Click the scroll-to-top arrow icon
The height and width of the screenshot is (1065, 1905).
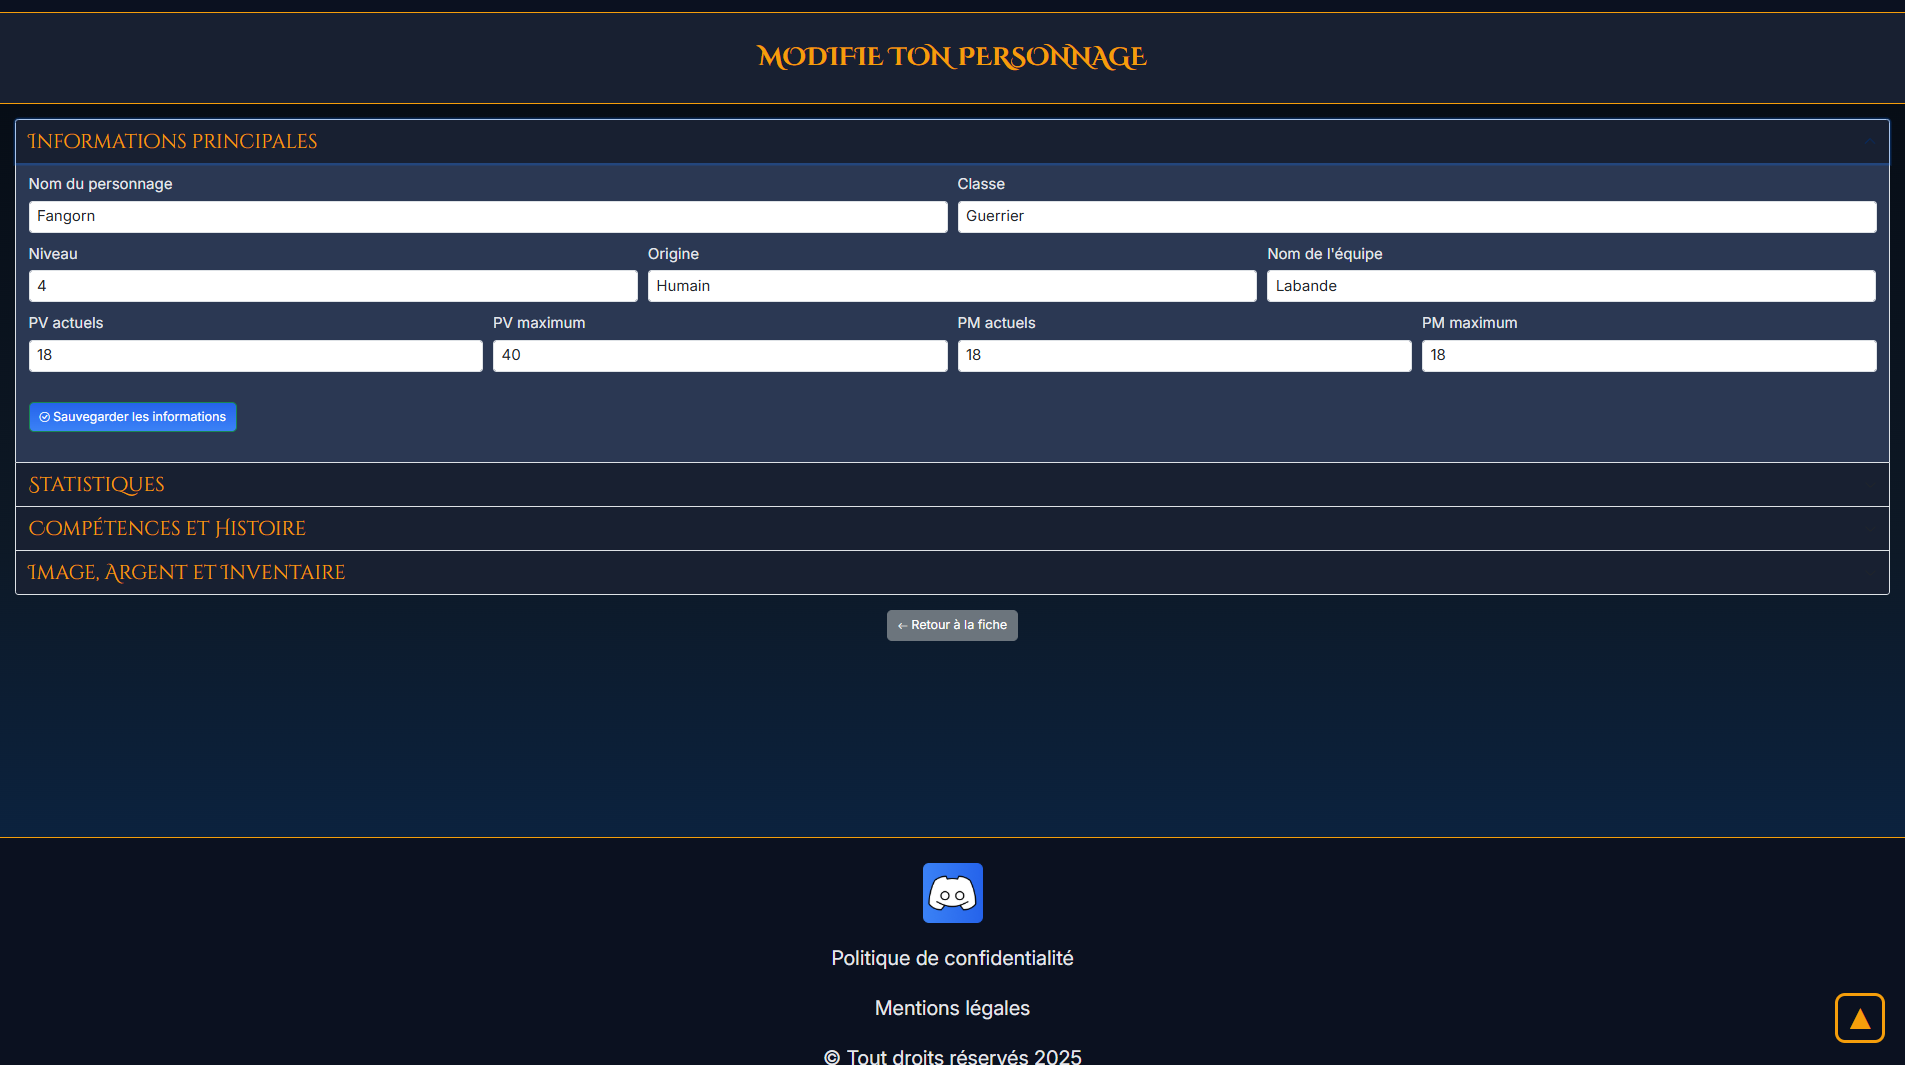(1859, 1018)
